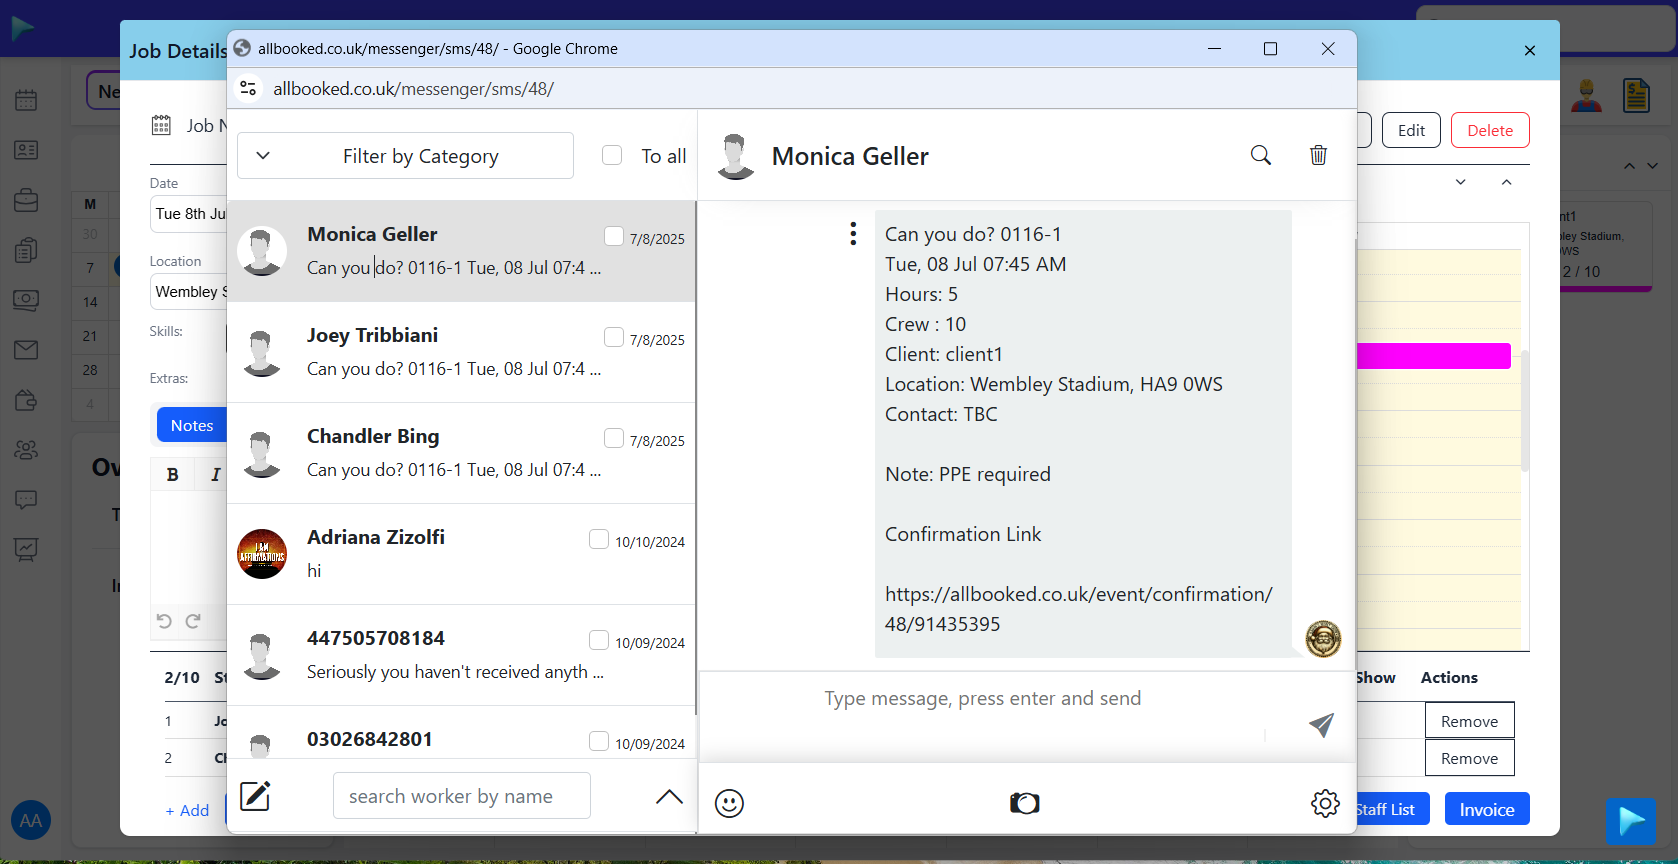1678x864 pixels.
Task: Open chat bubble icon in sidebar
Action: point(27,499)
